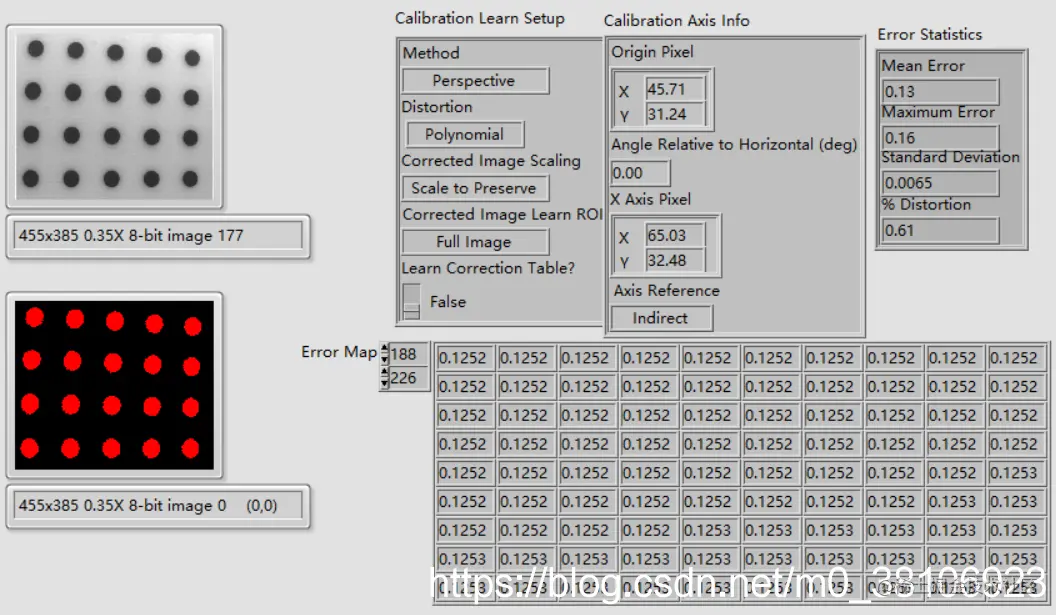Click the Standard Deviation label
The width and height of the screenshot is (1056, 615).
pyautogui.click(x=950, y=157)
